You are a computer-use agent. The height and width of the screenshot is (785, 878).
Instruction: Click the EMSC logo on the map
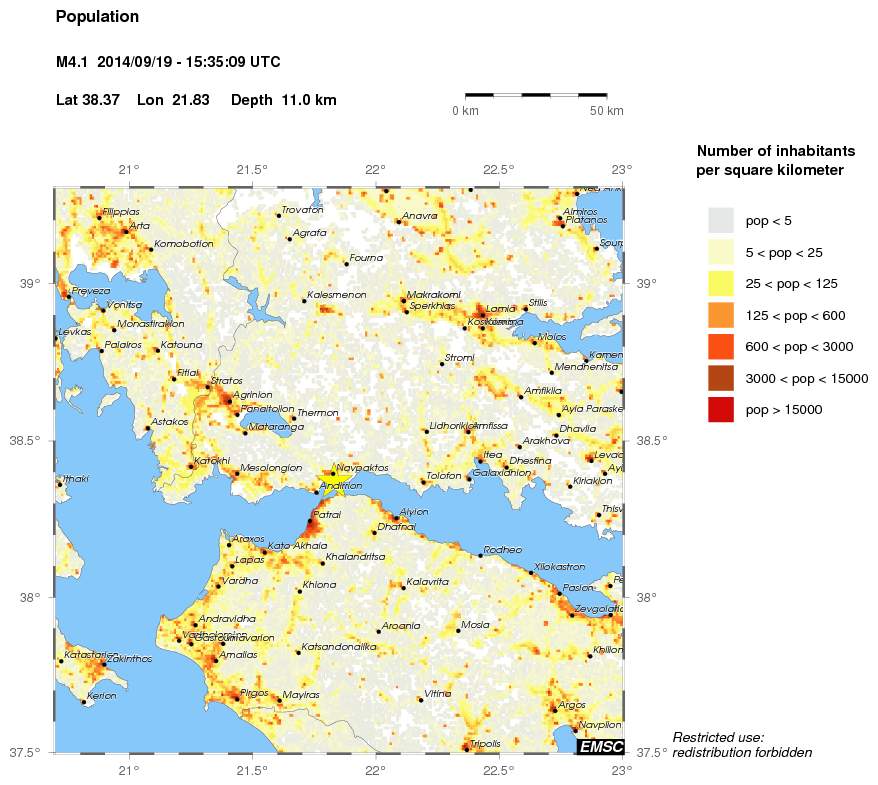(601, 746)
